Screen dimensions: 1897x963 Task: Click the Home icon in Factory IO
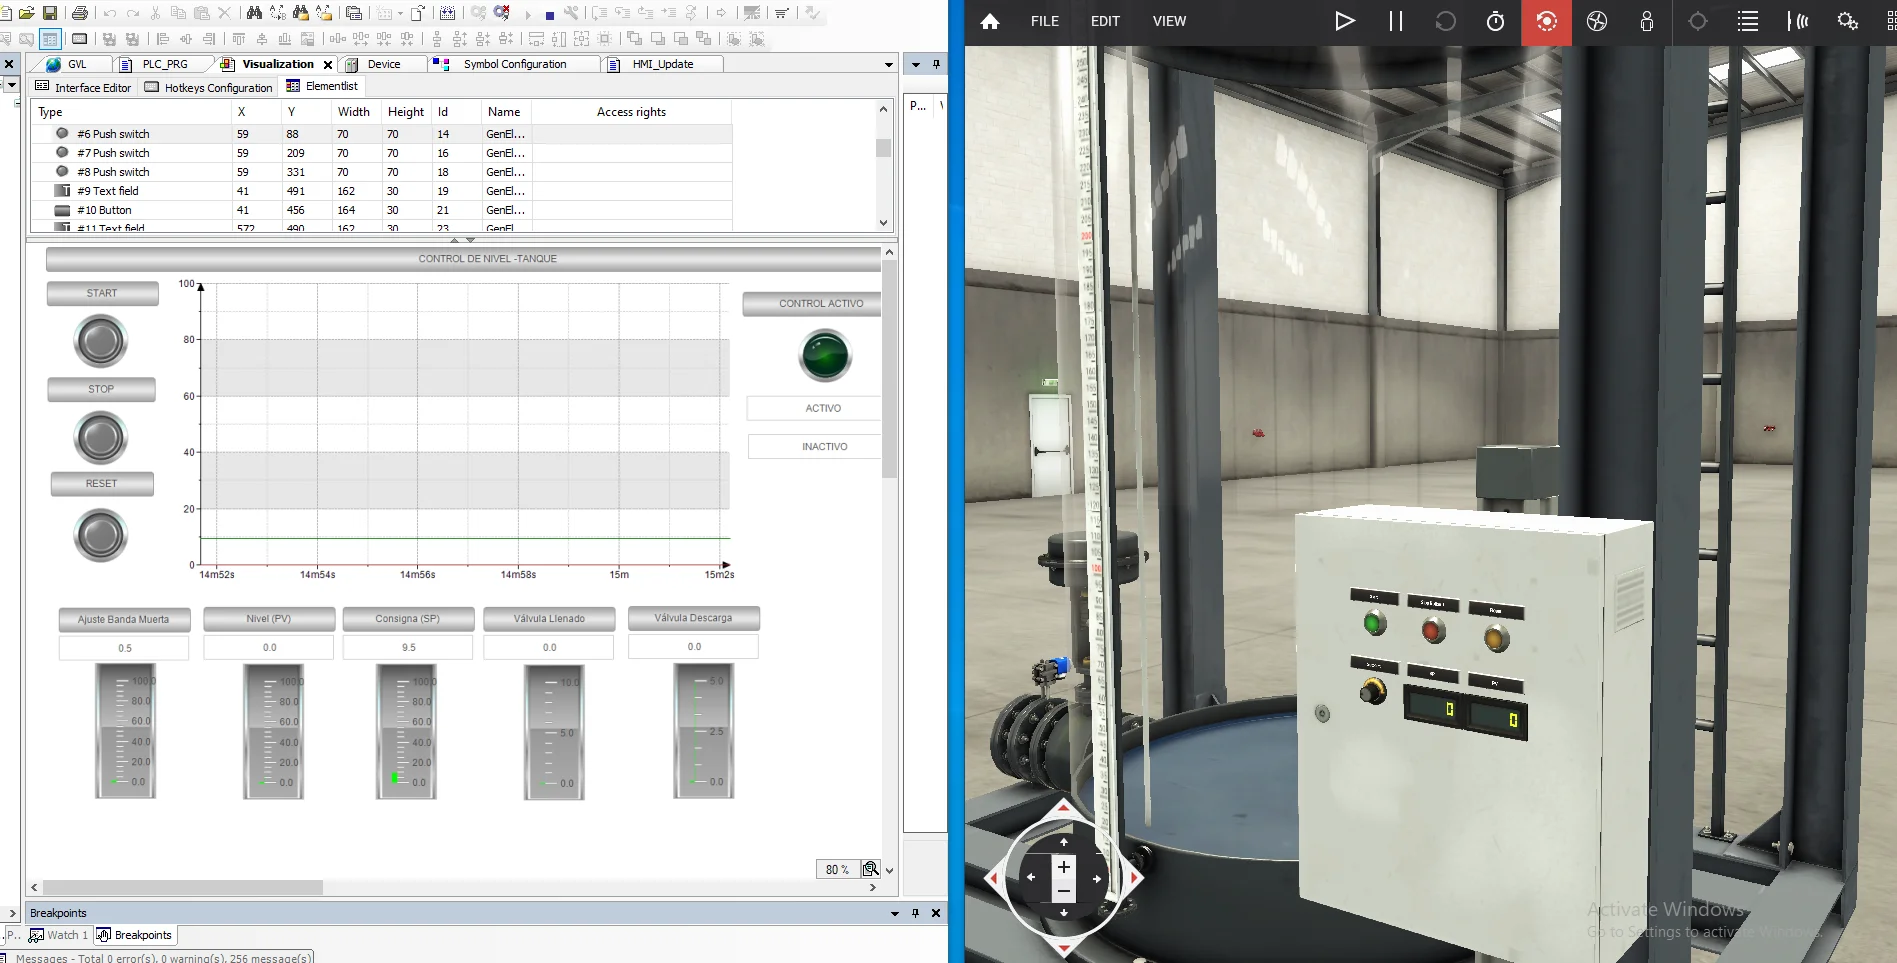tap(989, 21)
